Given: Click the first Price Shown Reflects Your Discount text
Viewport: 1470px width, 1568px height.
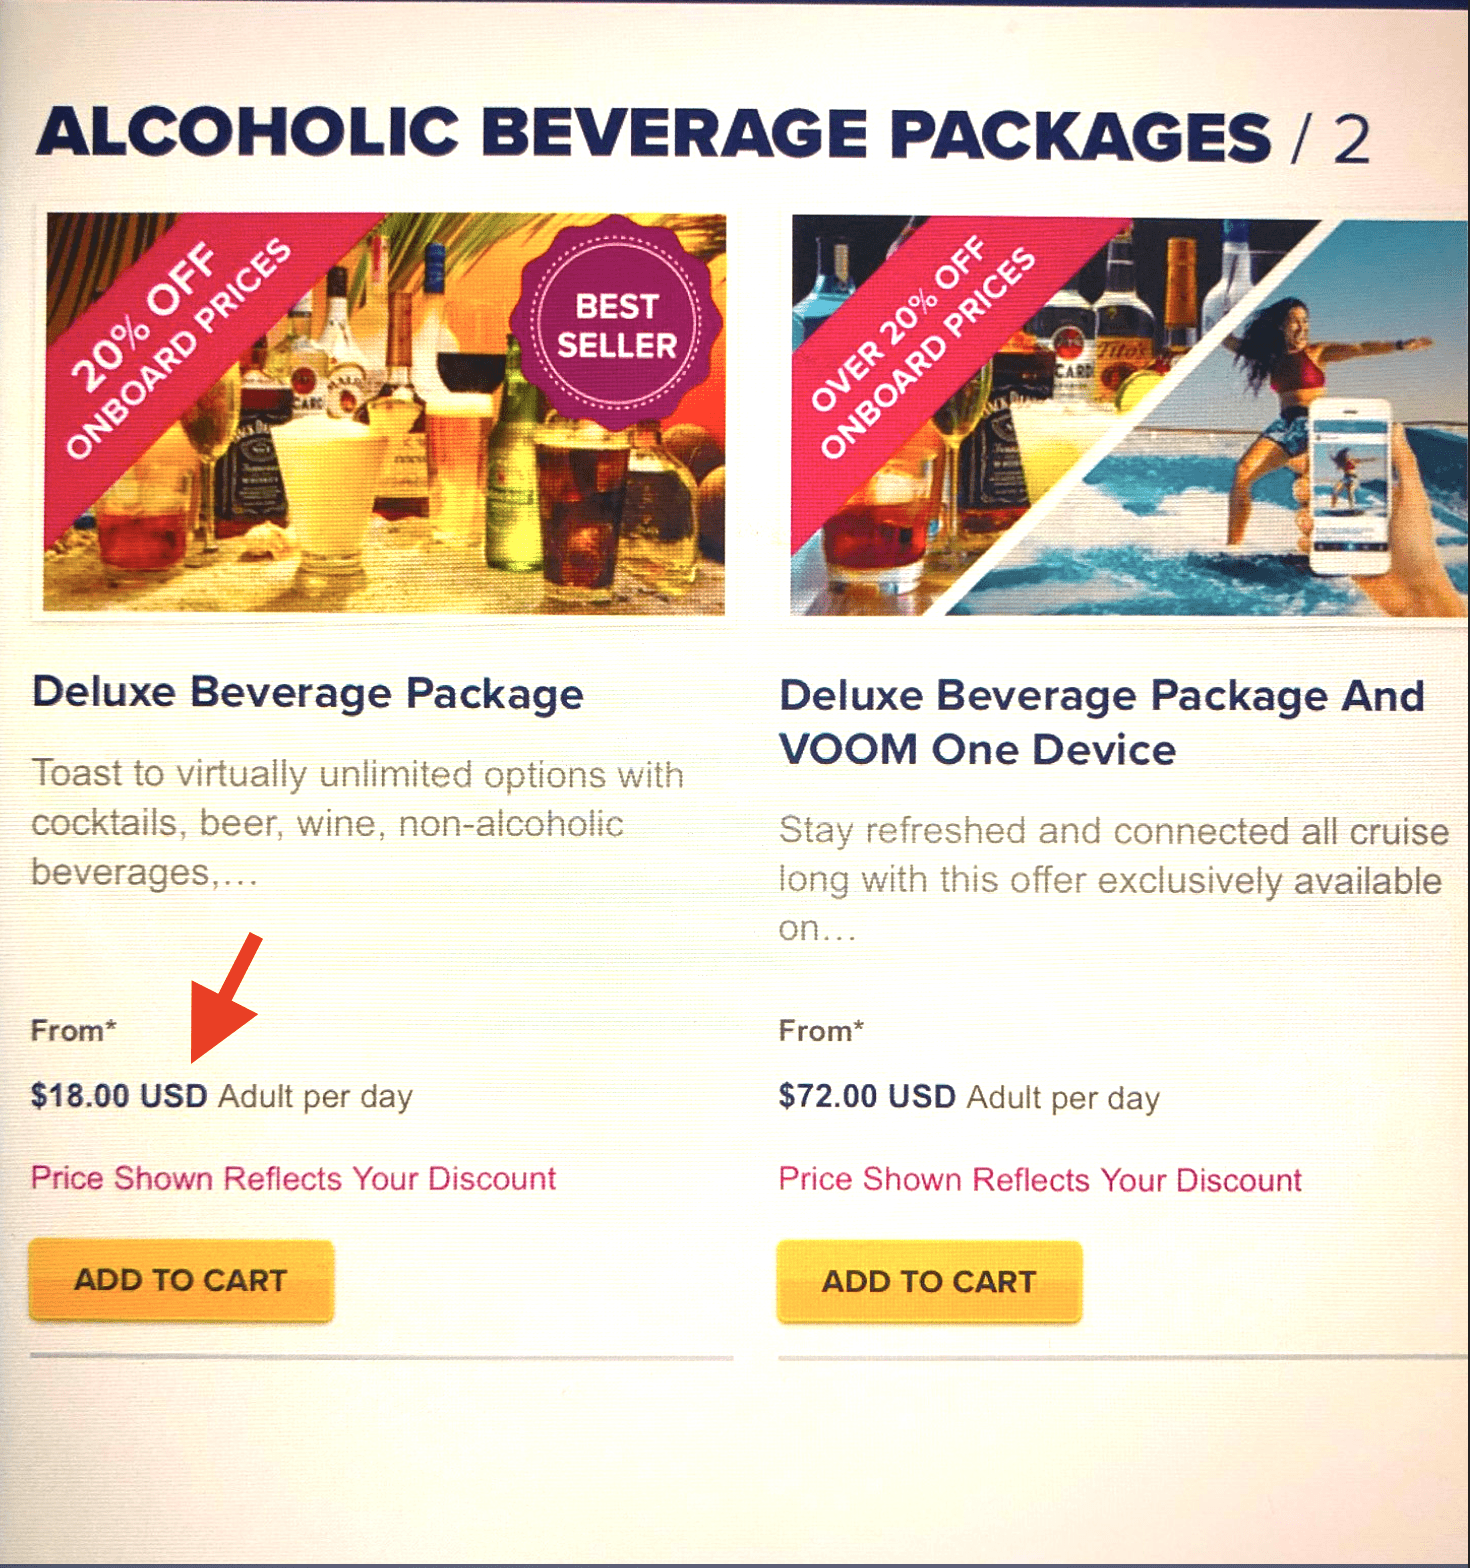Looking at the screenshot, I should coord(293,1178).
